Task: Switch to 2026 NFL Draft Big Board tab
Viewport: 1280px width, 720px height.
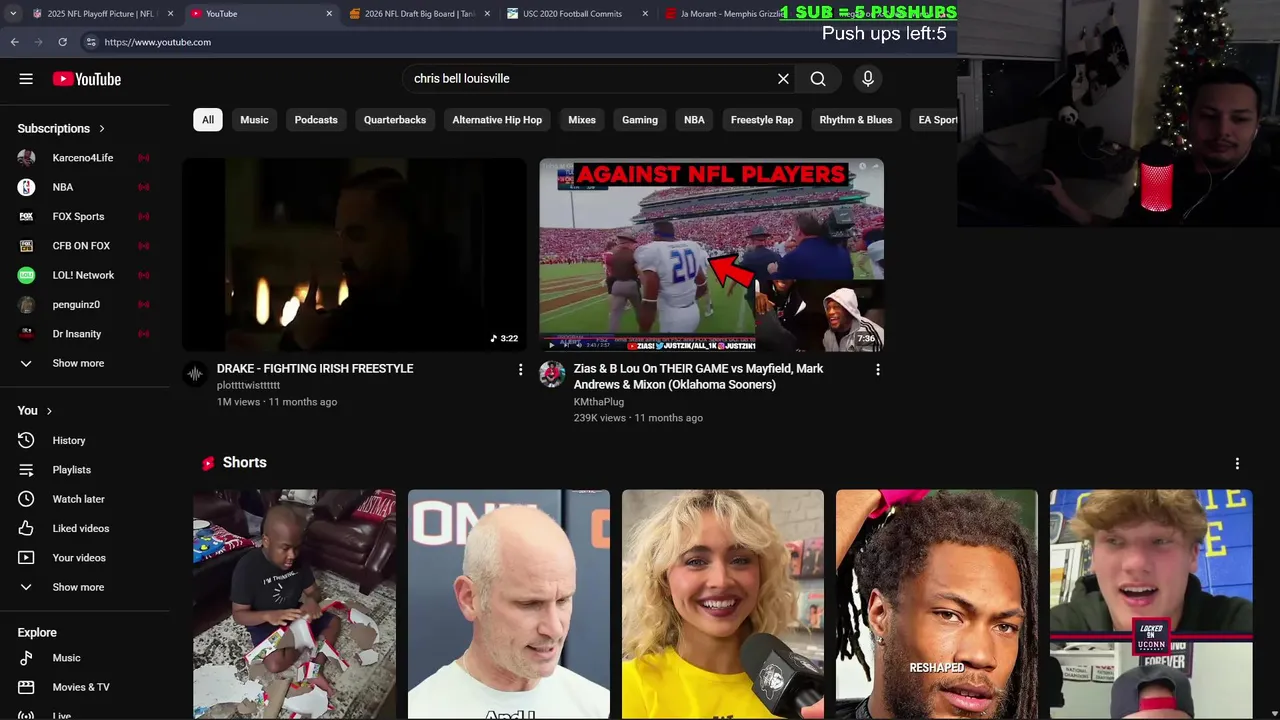Action: point(420,14)
